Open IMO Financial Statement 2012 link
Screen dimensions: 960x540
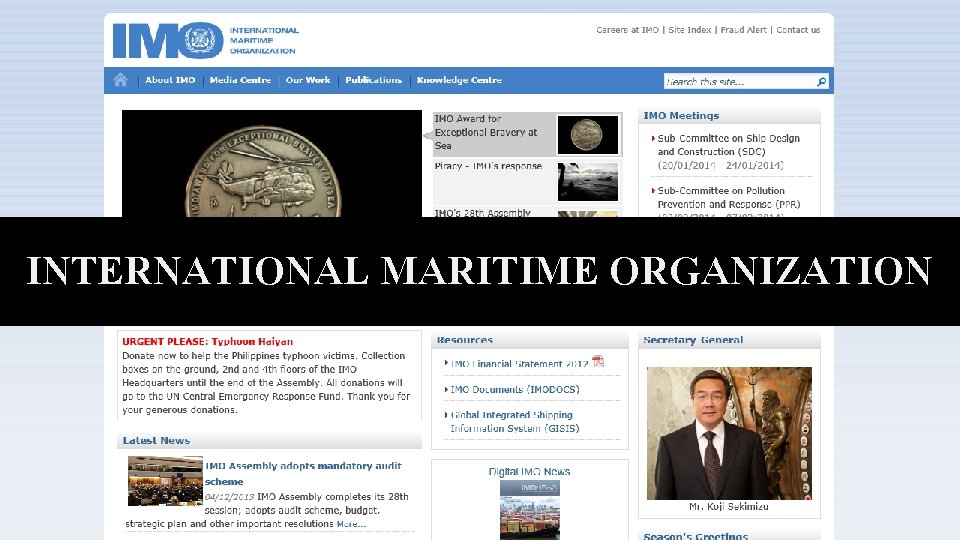point(519,364)
